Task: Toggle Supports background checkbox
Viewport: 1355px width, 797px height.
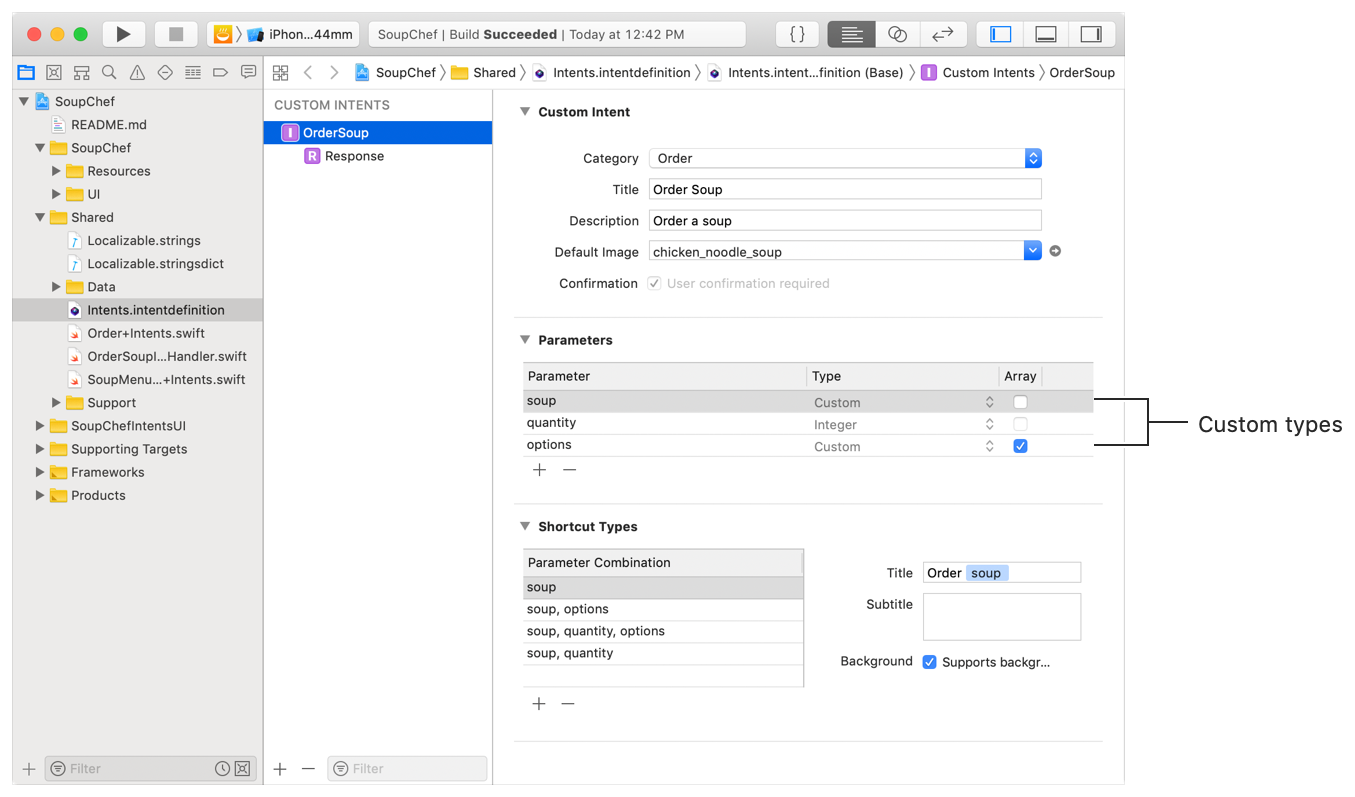Action: pyautogui.click(x=929, y=662)
